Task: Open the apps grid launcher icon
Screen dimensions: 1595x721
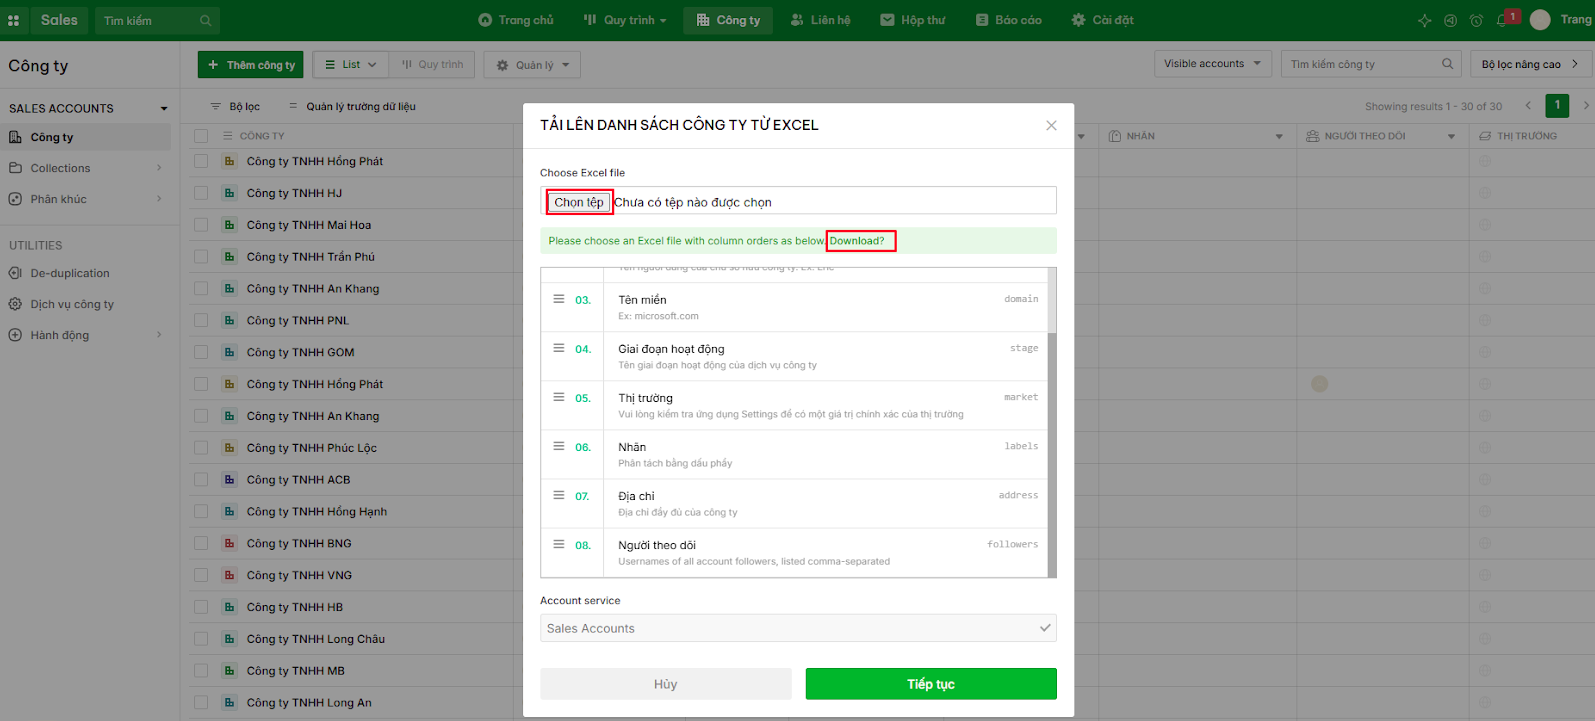Action: coord(14,20)
